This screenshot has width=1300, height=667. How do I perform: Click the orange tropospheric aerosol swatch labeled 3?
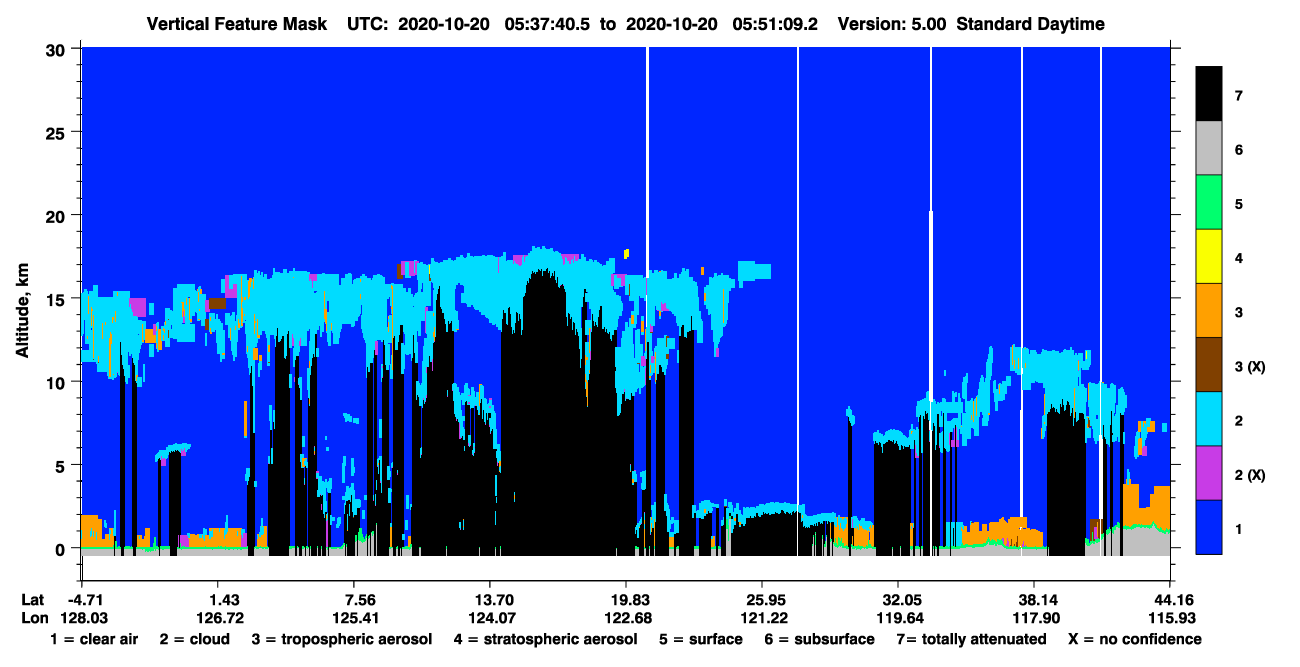tap(1209, 310)
